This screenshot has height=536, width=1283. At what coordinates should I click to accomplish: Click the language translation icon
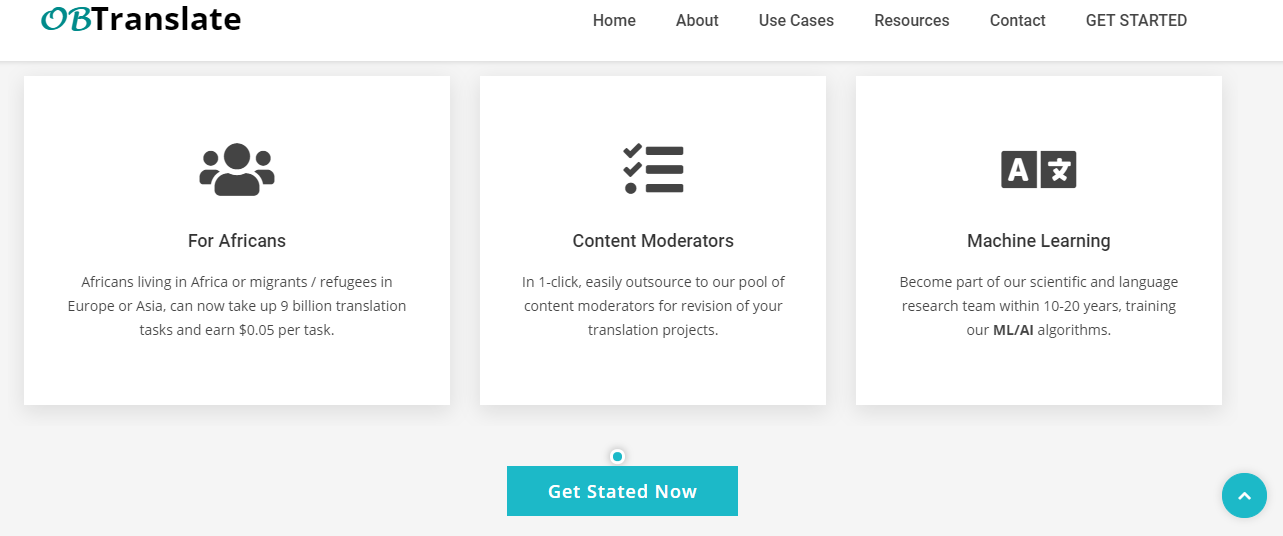(1038, 170)
